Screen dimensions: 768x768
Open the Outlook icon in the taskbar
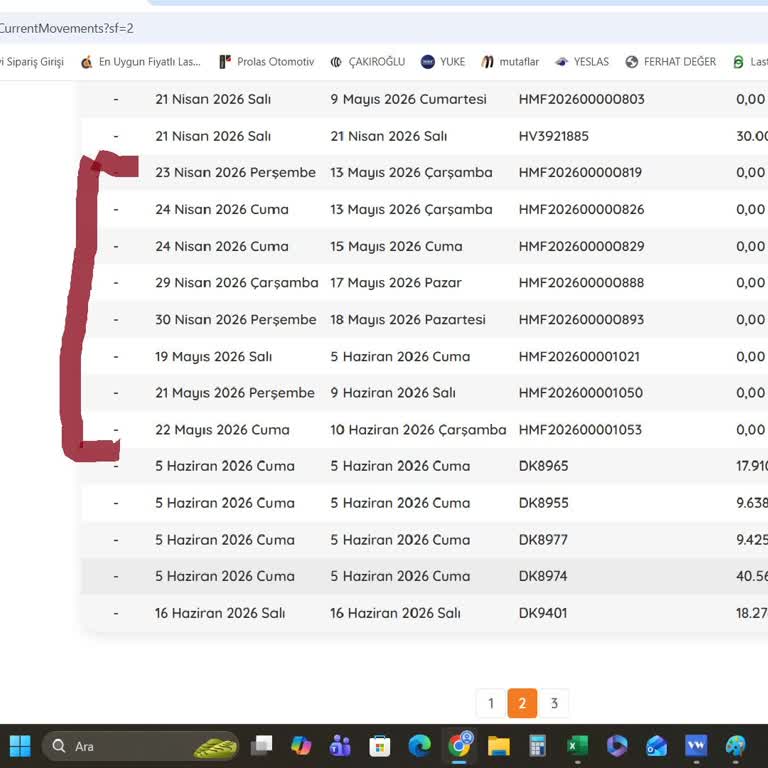click(x=656, y=746)
